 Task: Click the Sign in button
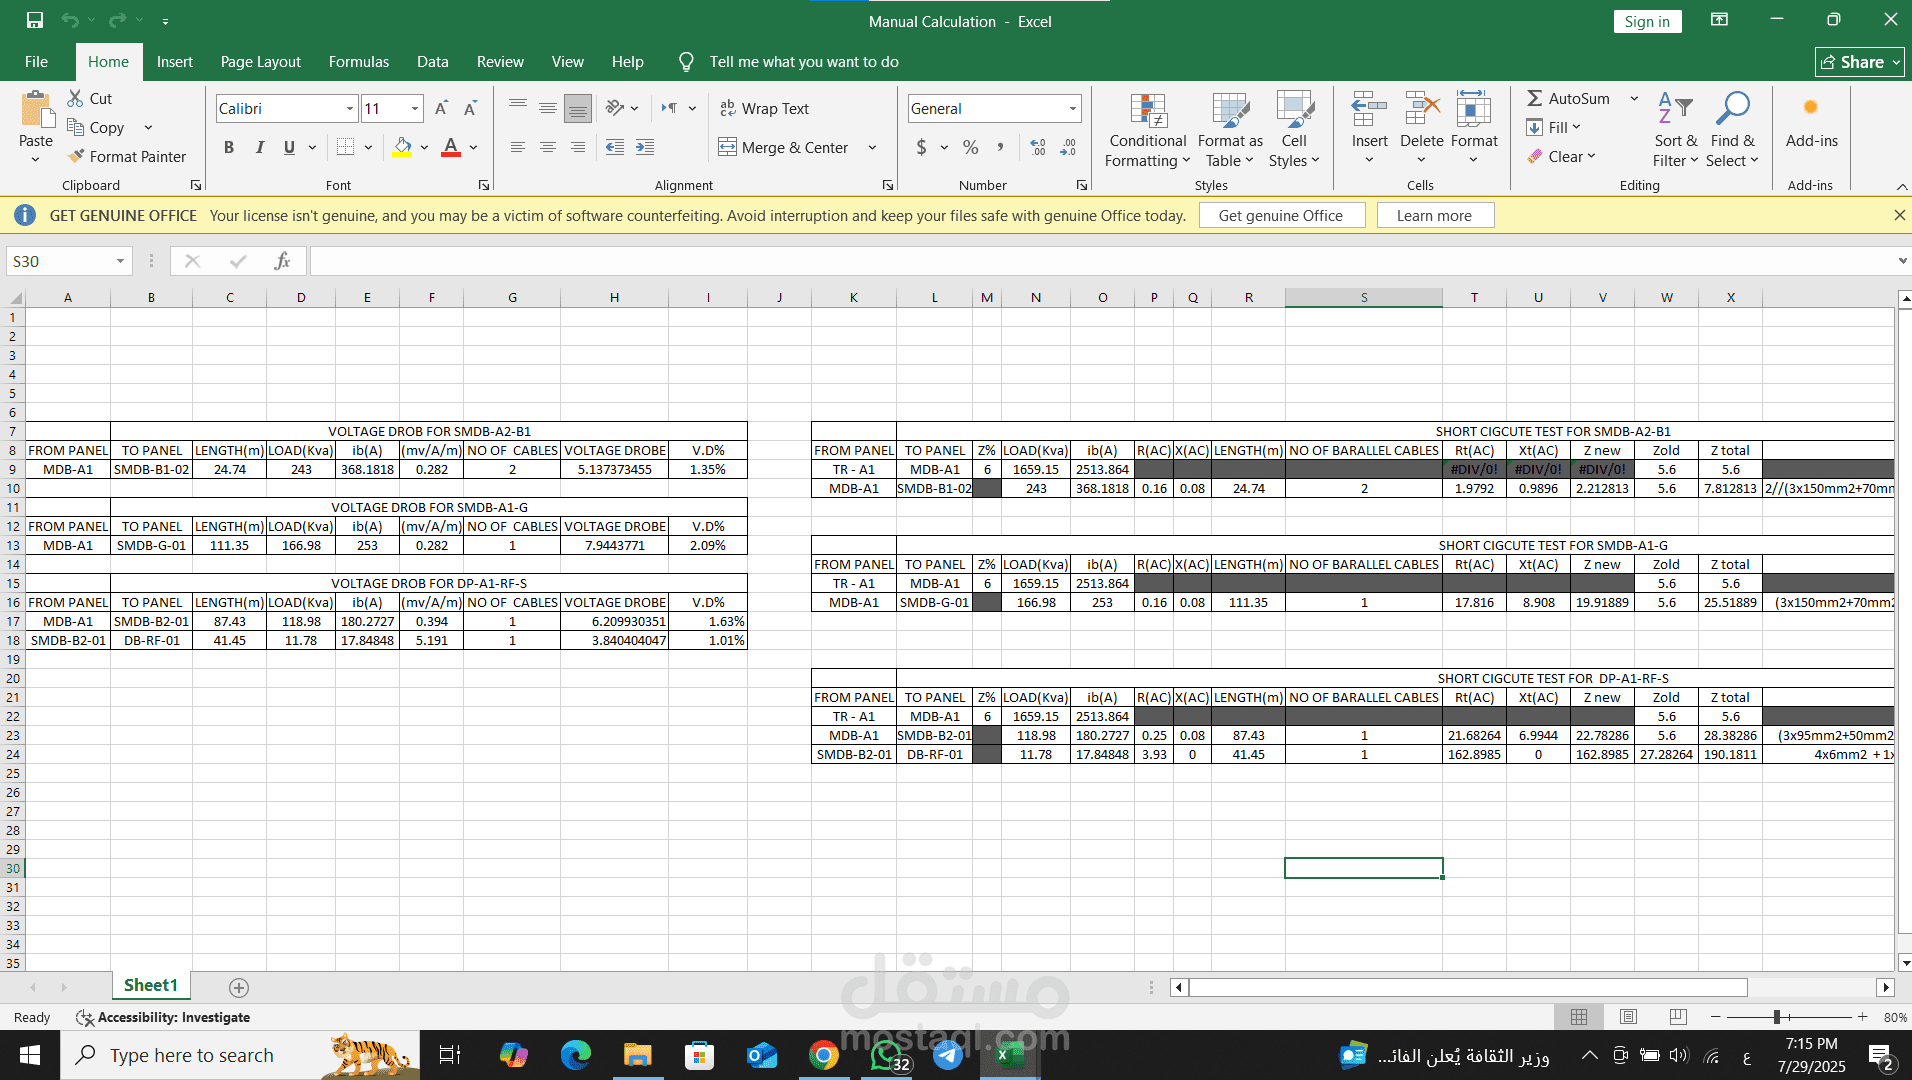click(x=1647, y=21)
